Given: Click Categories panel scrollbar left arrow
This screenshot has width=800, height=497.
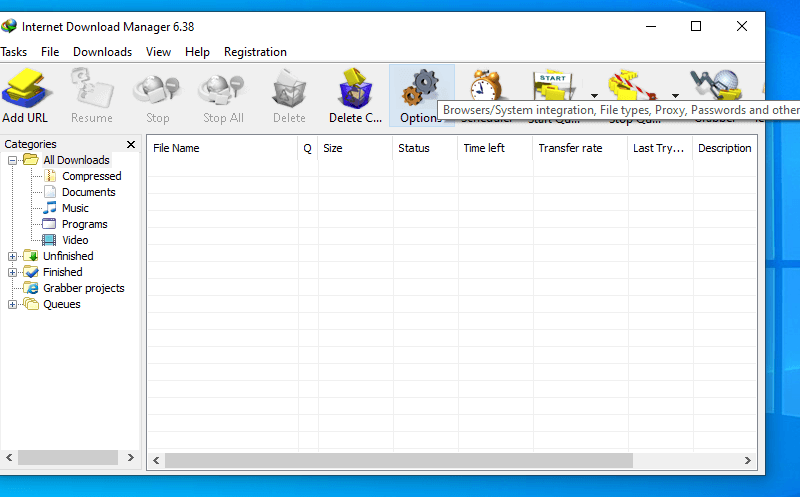Looking at the screenshot, I should (x=9, y=458).
